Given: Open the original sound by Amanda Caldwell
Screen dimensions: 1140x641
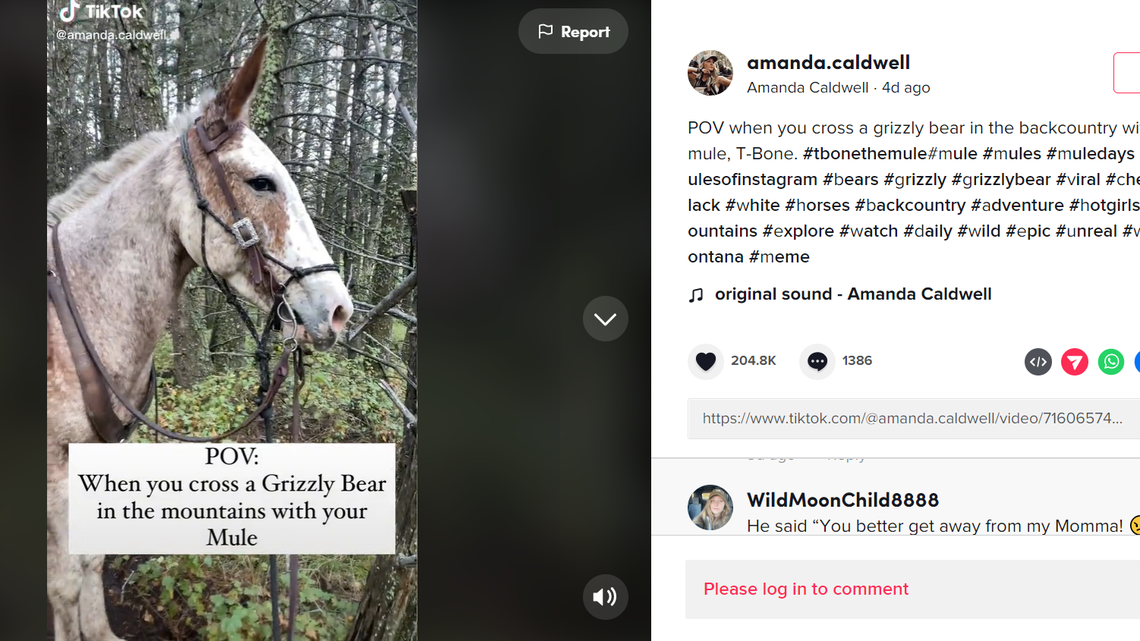Looking at the screenshot, I should [x=853, y=293].
